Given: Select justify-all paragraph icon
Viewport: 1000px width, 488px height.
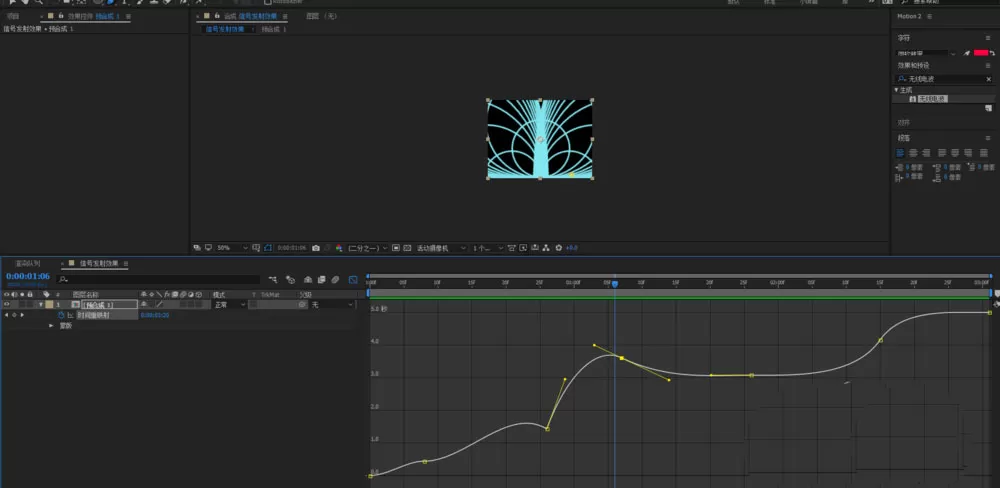Looking at the screenshot, I should [983, 153].
